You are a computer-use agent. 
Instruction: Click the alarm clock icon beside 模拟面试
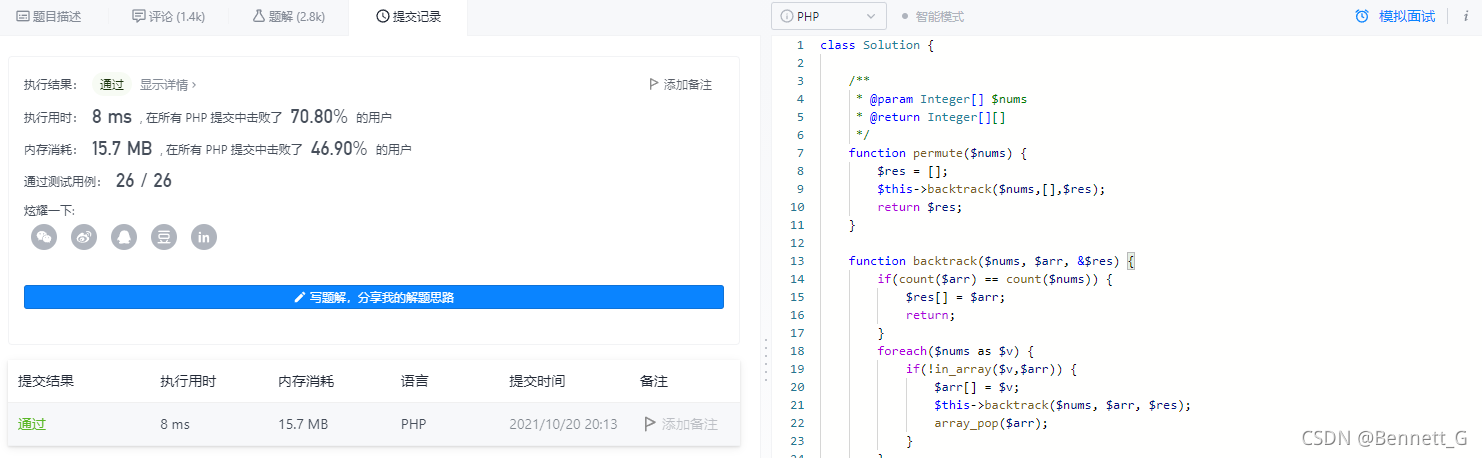click(1361, 16)
